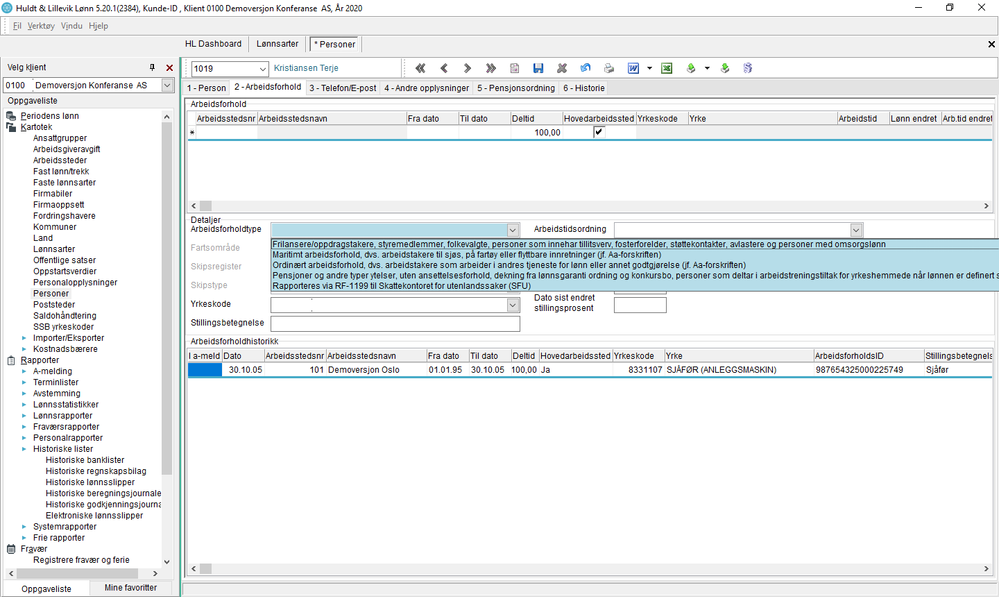This screenshot has height=597, width=999.
Task: Open the 5 - Pensjonsordning tab
Action: 516,88
